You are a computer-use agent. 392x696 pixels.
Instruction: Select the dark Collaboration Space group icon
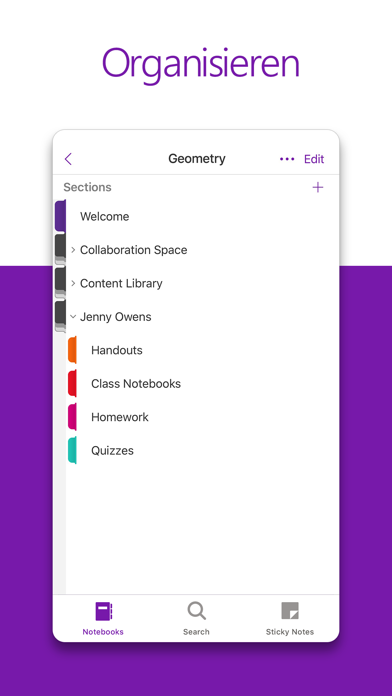[60, 249]
